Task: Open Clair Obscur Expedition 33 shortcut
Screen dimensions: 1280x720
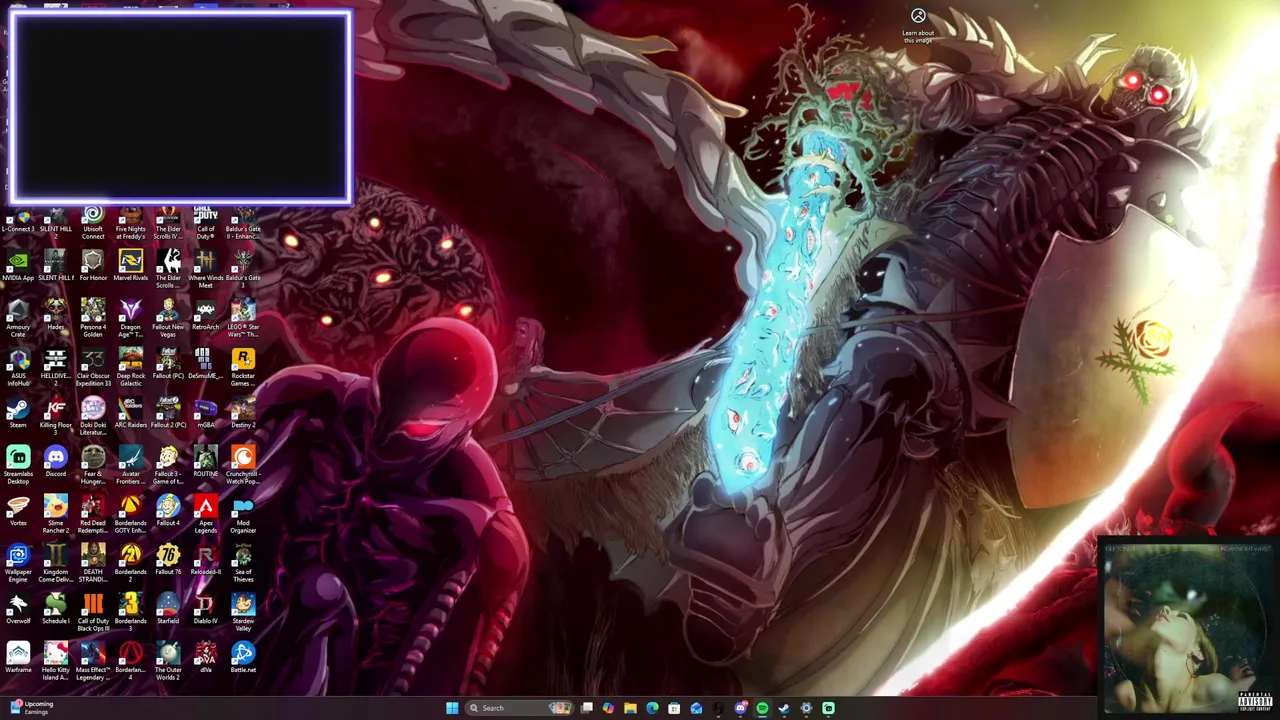Action: click(93, 367)
